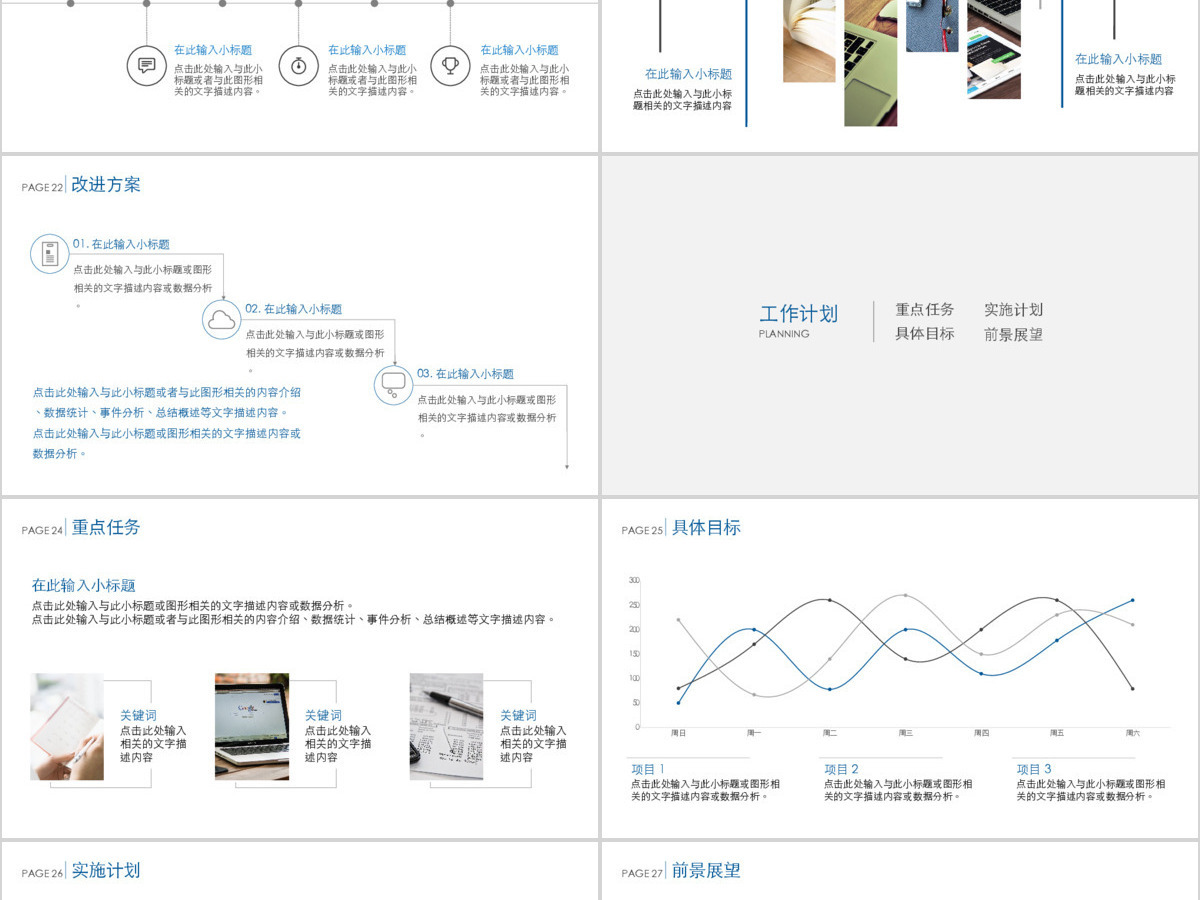Select the 项目 1 chart caption
1200x900 pixels.
[x=648, y=769]
